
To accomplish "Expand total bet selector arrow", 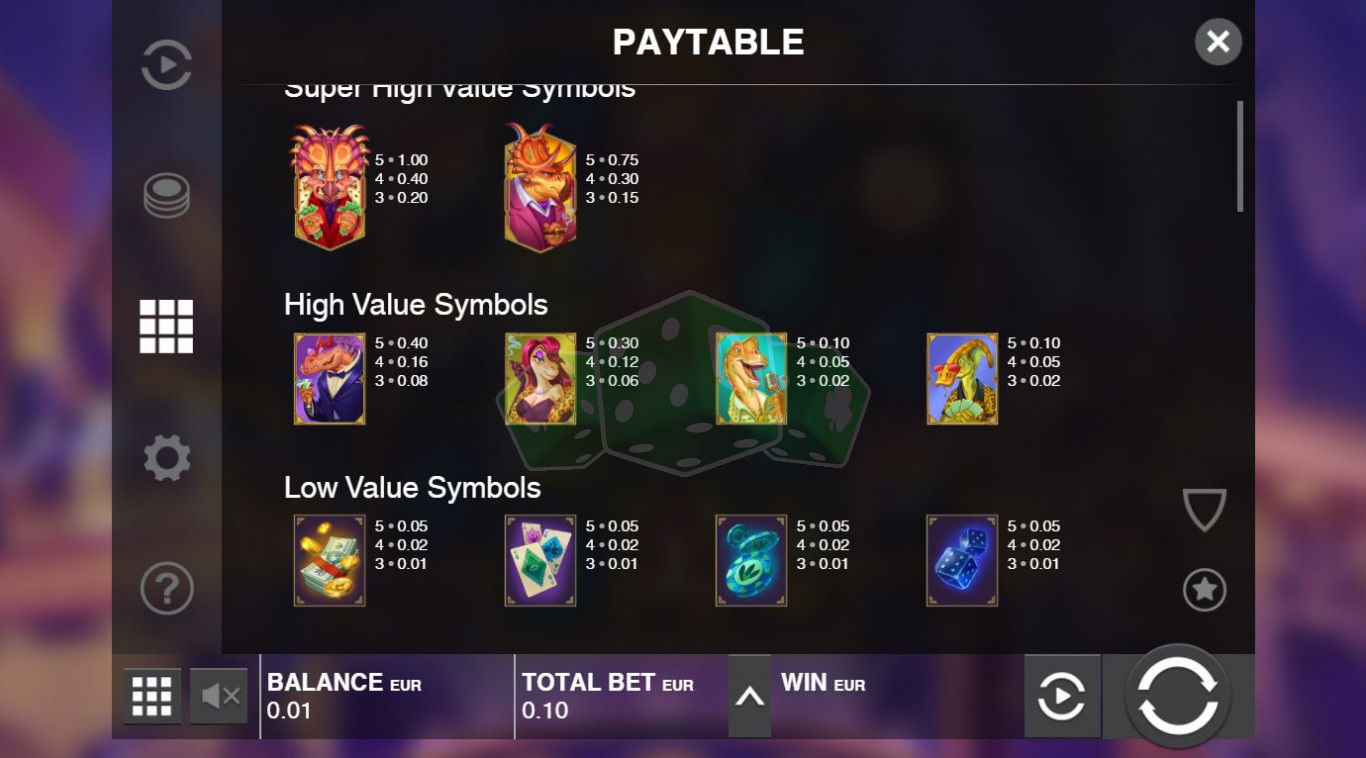I will (749, 697).
